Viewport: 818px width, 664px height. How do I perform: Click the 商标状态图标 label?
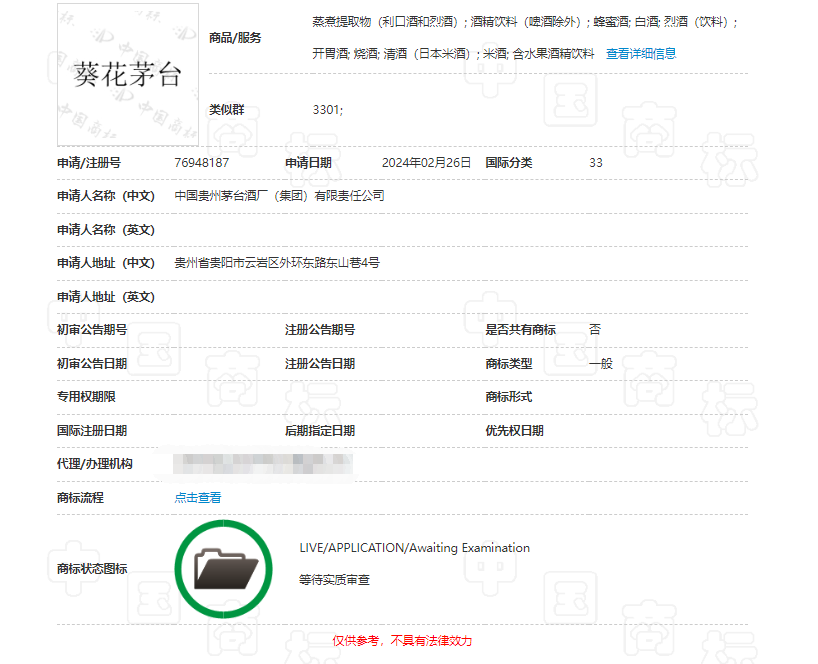pos(92,569)
